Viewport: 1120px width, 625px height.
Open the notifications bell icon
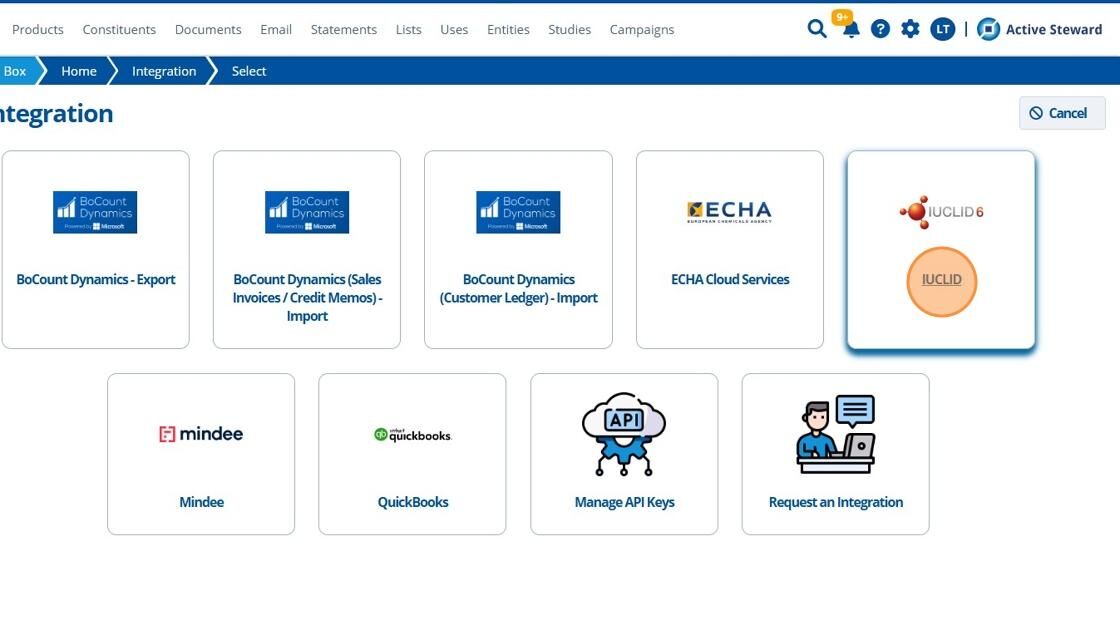851,31
